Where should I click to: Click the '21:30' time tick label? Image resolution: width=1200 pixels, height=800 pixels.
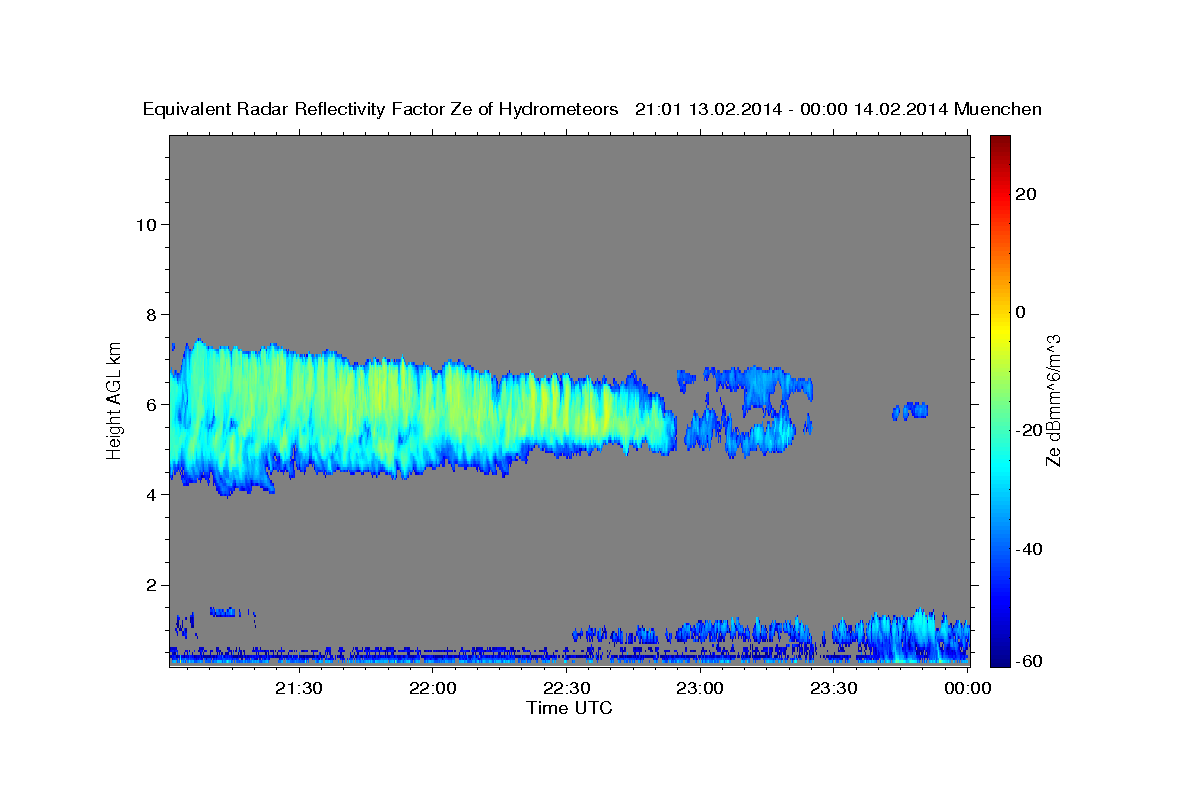click(299, 689)
